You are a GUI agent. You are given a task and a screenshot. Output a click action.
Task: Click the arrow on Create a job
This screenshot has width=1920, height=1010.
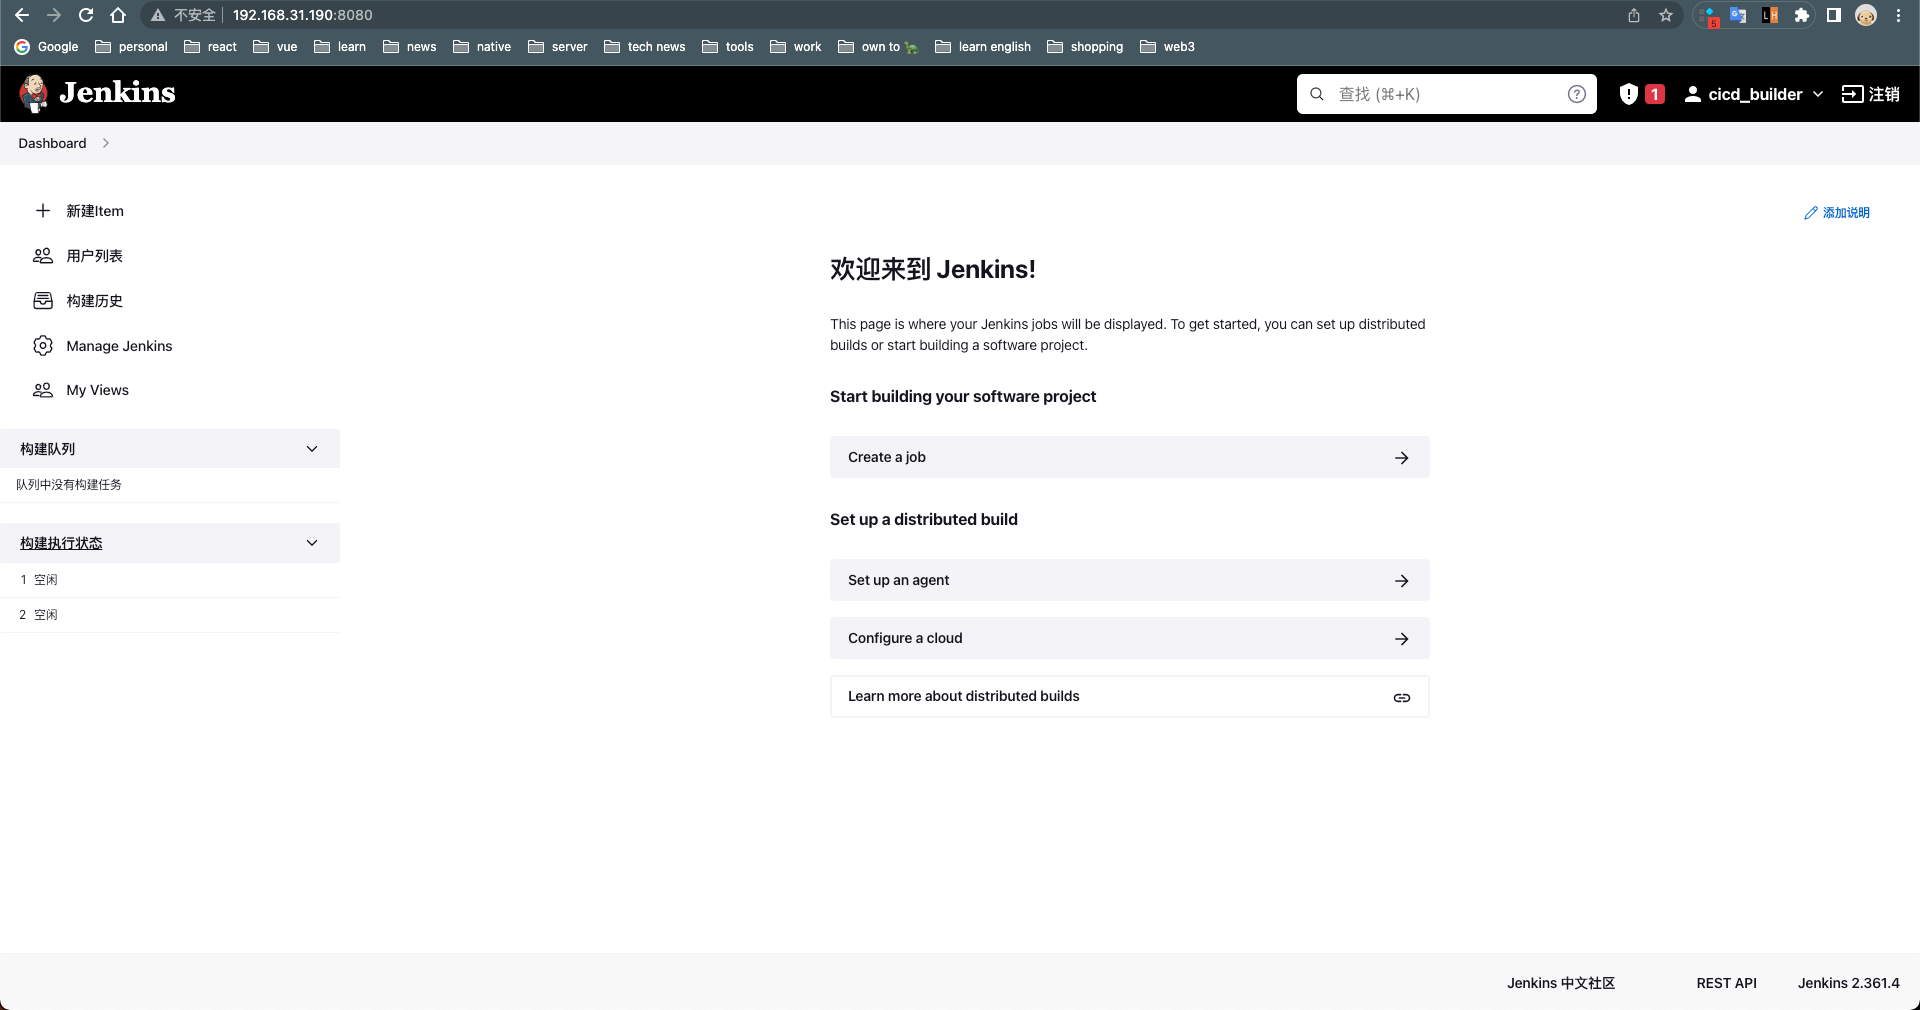[x=1402, y=457]
